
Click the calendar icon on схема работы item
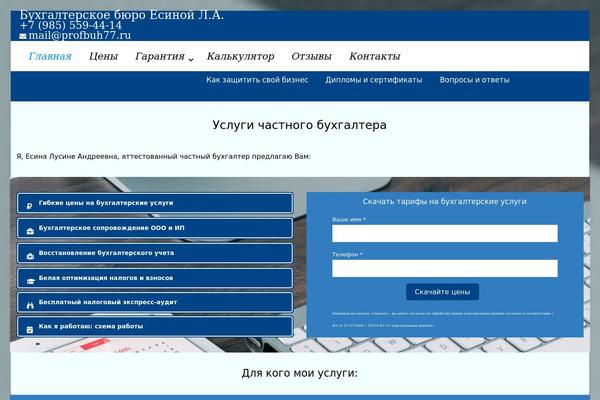30,330
